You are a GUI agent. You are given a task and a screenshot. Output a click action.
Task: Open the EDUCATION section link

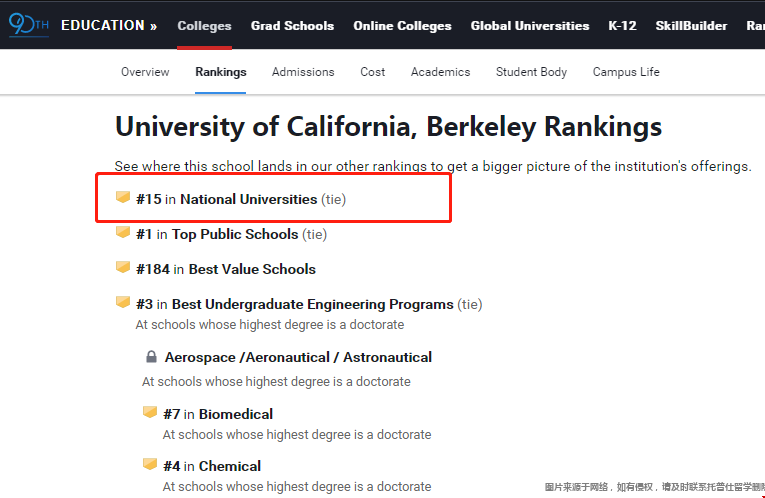click(109, 25)
